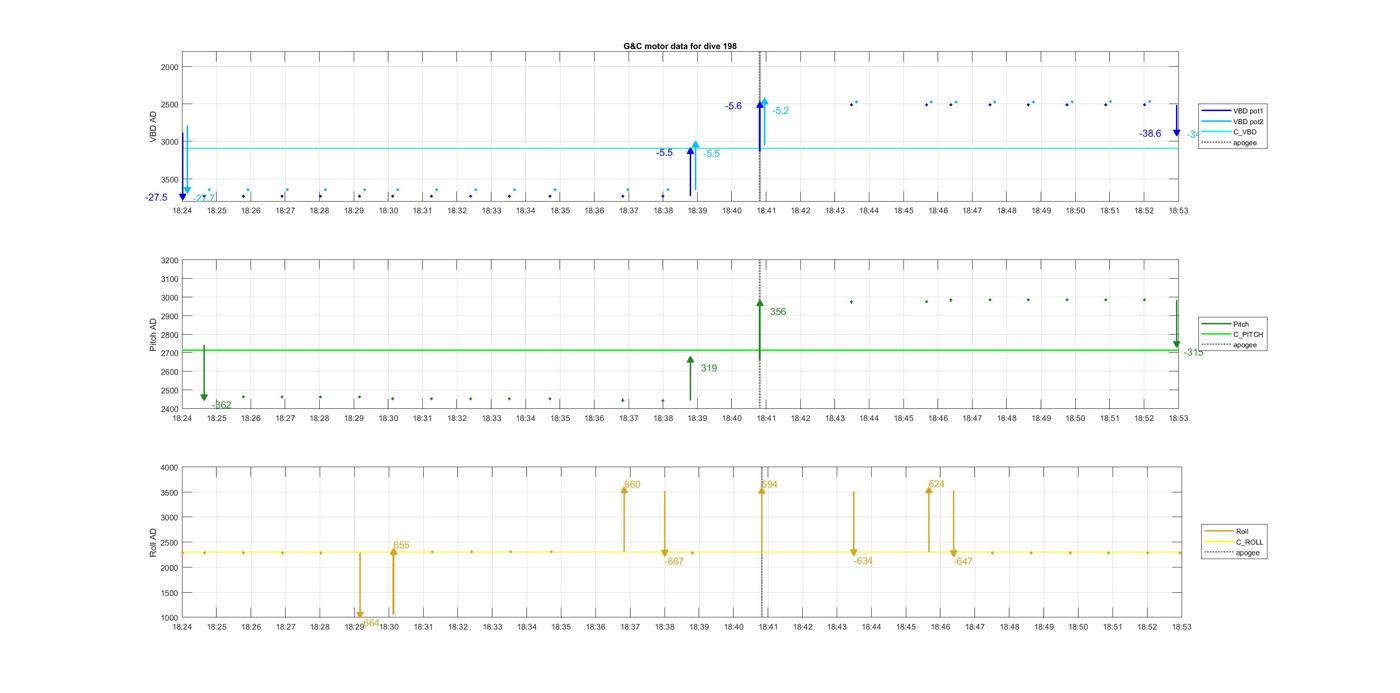The width and height of the screenshot is (1400, 693).
Task: Select the 'Pitch AD' y-axis label
Action: tap(153, 335)
